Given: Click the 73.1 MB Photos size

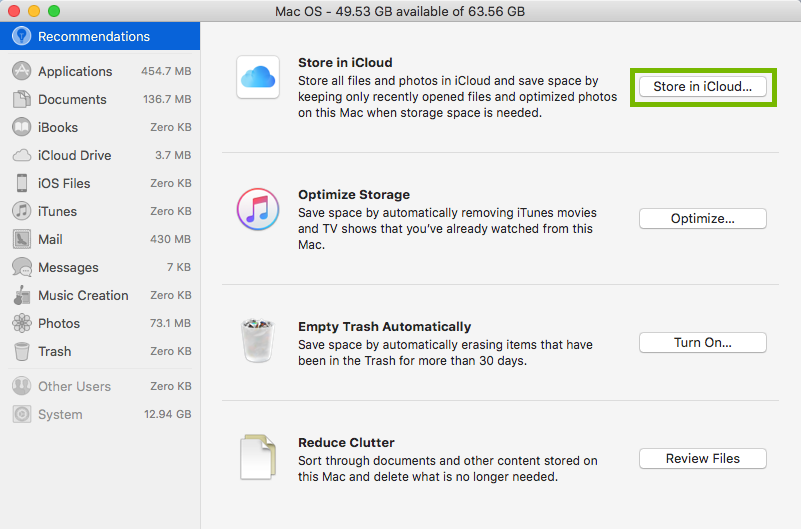Looking at the screenshot, I should coord(170,323).
